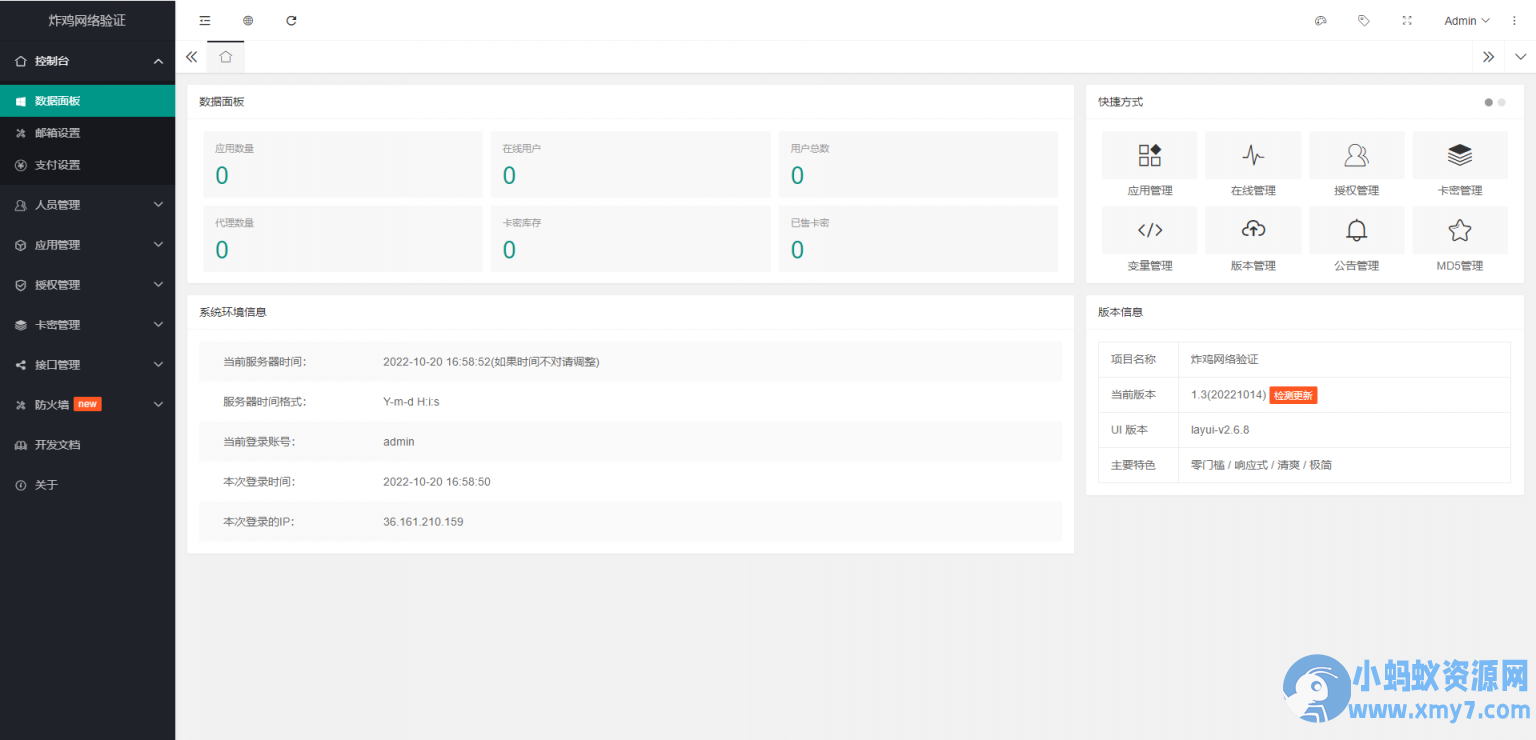Click 炸鸡网络验证 sidebar logo title
This screenshot has height=740, width=1536.
pyautogui.click(x=87, y=20)
